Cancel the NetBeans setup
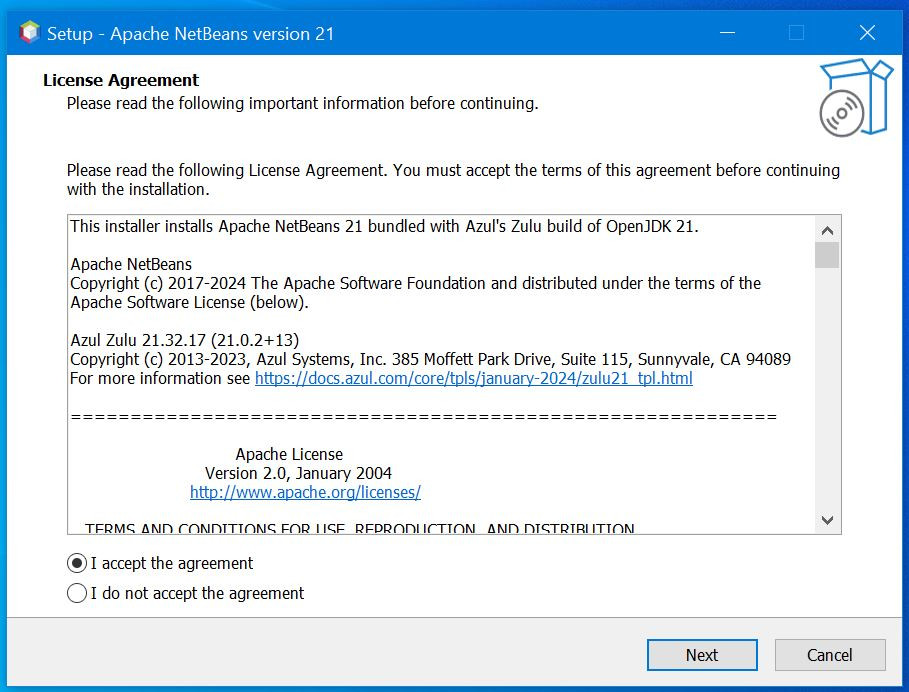The height and width of the screenshot is (692, 909). pyautogui.click(x=829, y=655)
